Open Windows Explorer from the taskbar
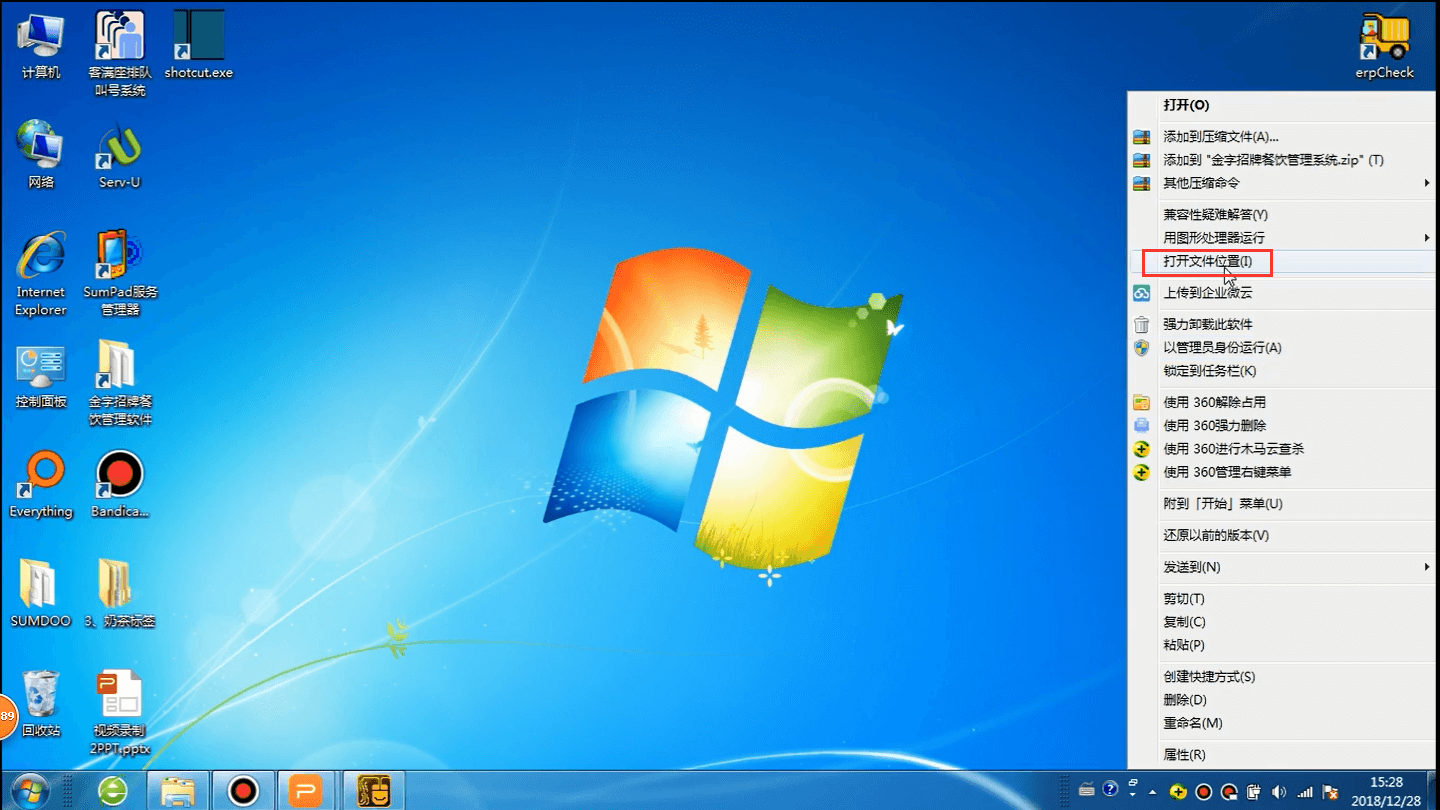This screenshot has height=810, width=1440. [x=178, y=791]
